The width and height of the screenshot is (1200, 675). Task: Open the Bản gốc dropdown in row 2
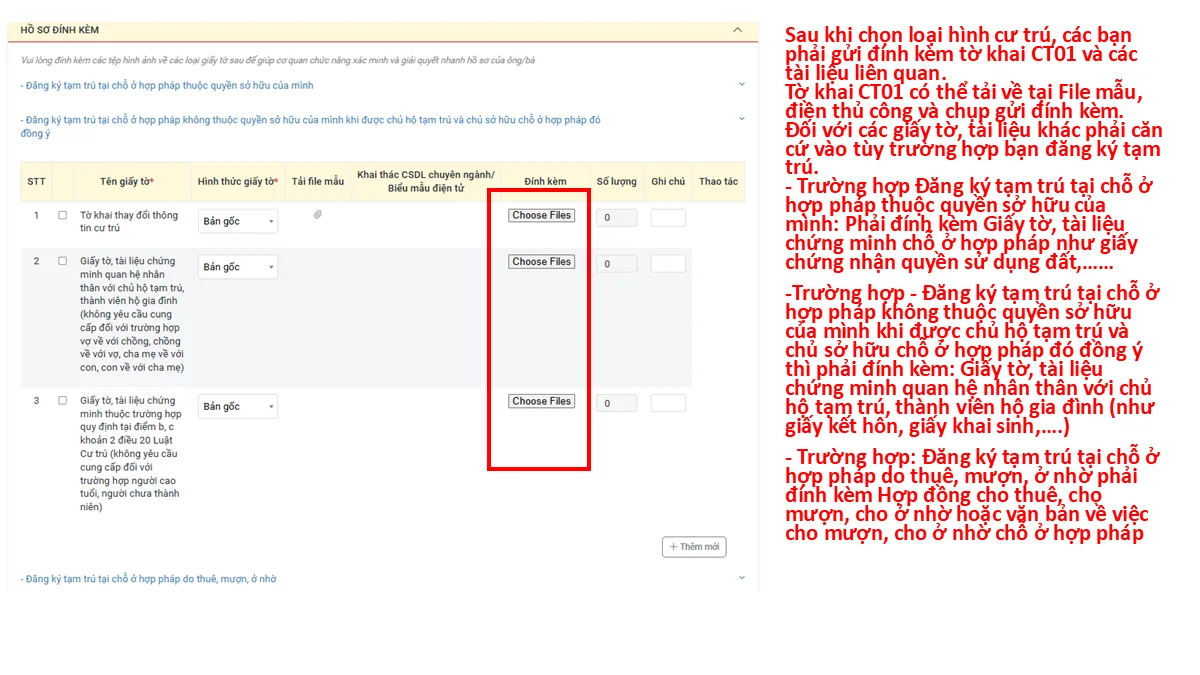238,267
